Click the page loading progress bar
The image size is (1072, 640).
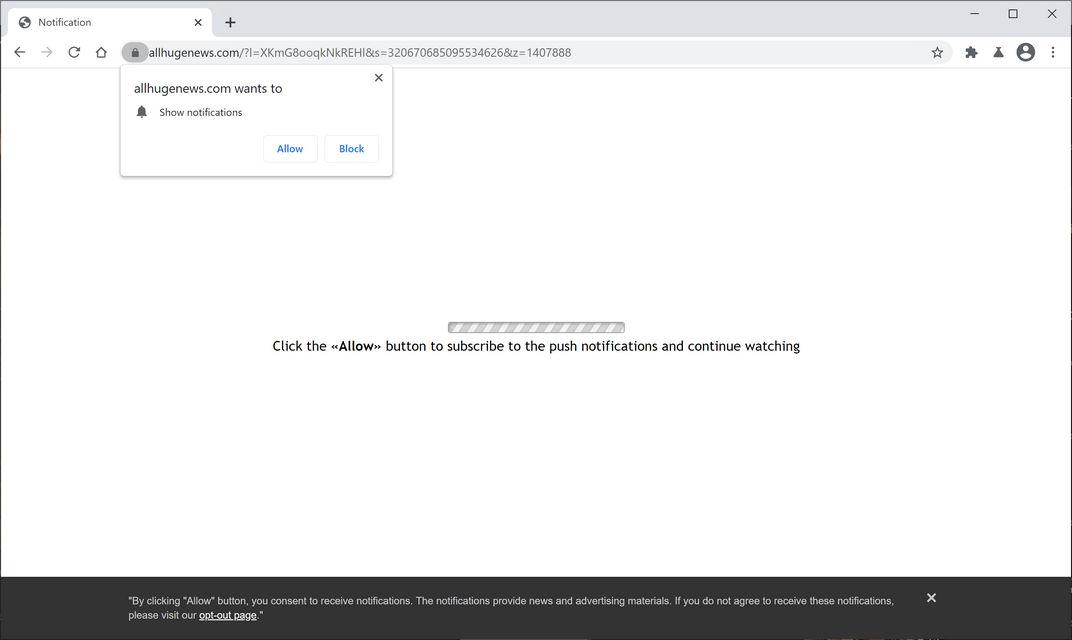(536, 326)
